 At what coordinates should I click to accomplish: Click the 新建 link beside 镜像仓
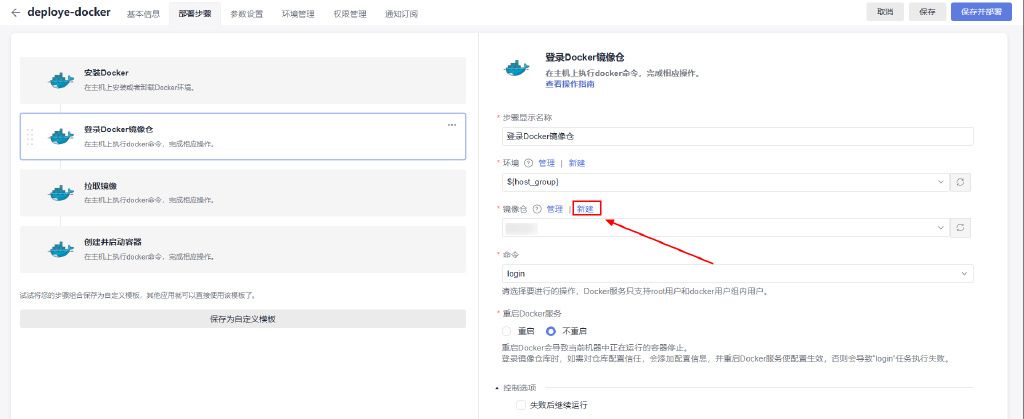586,209
